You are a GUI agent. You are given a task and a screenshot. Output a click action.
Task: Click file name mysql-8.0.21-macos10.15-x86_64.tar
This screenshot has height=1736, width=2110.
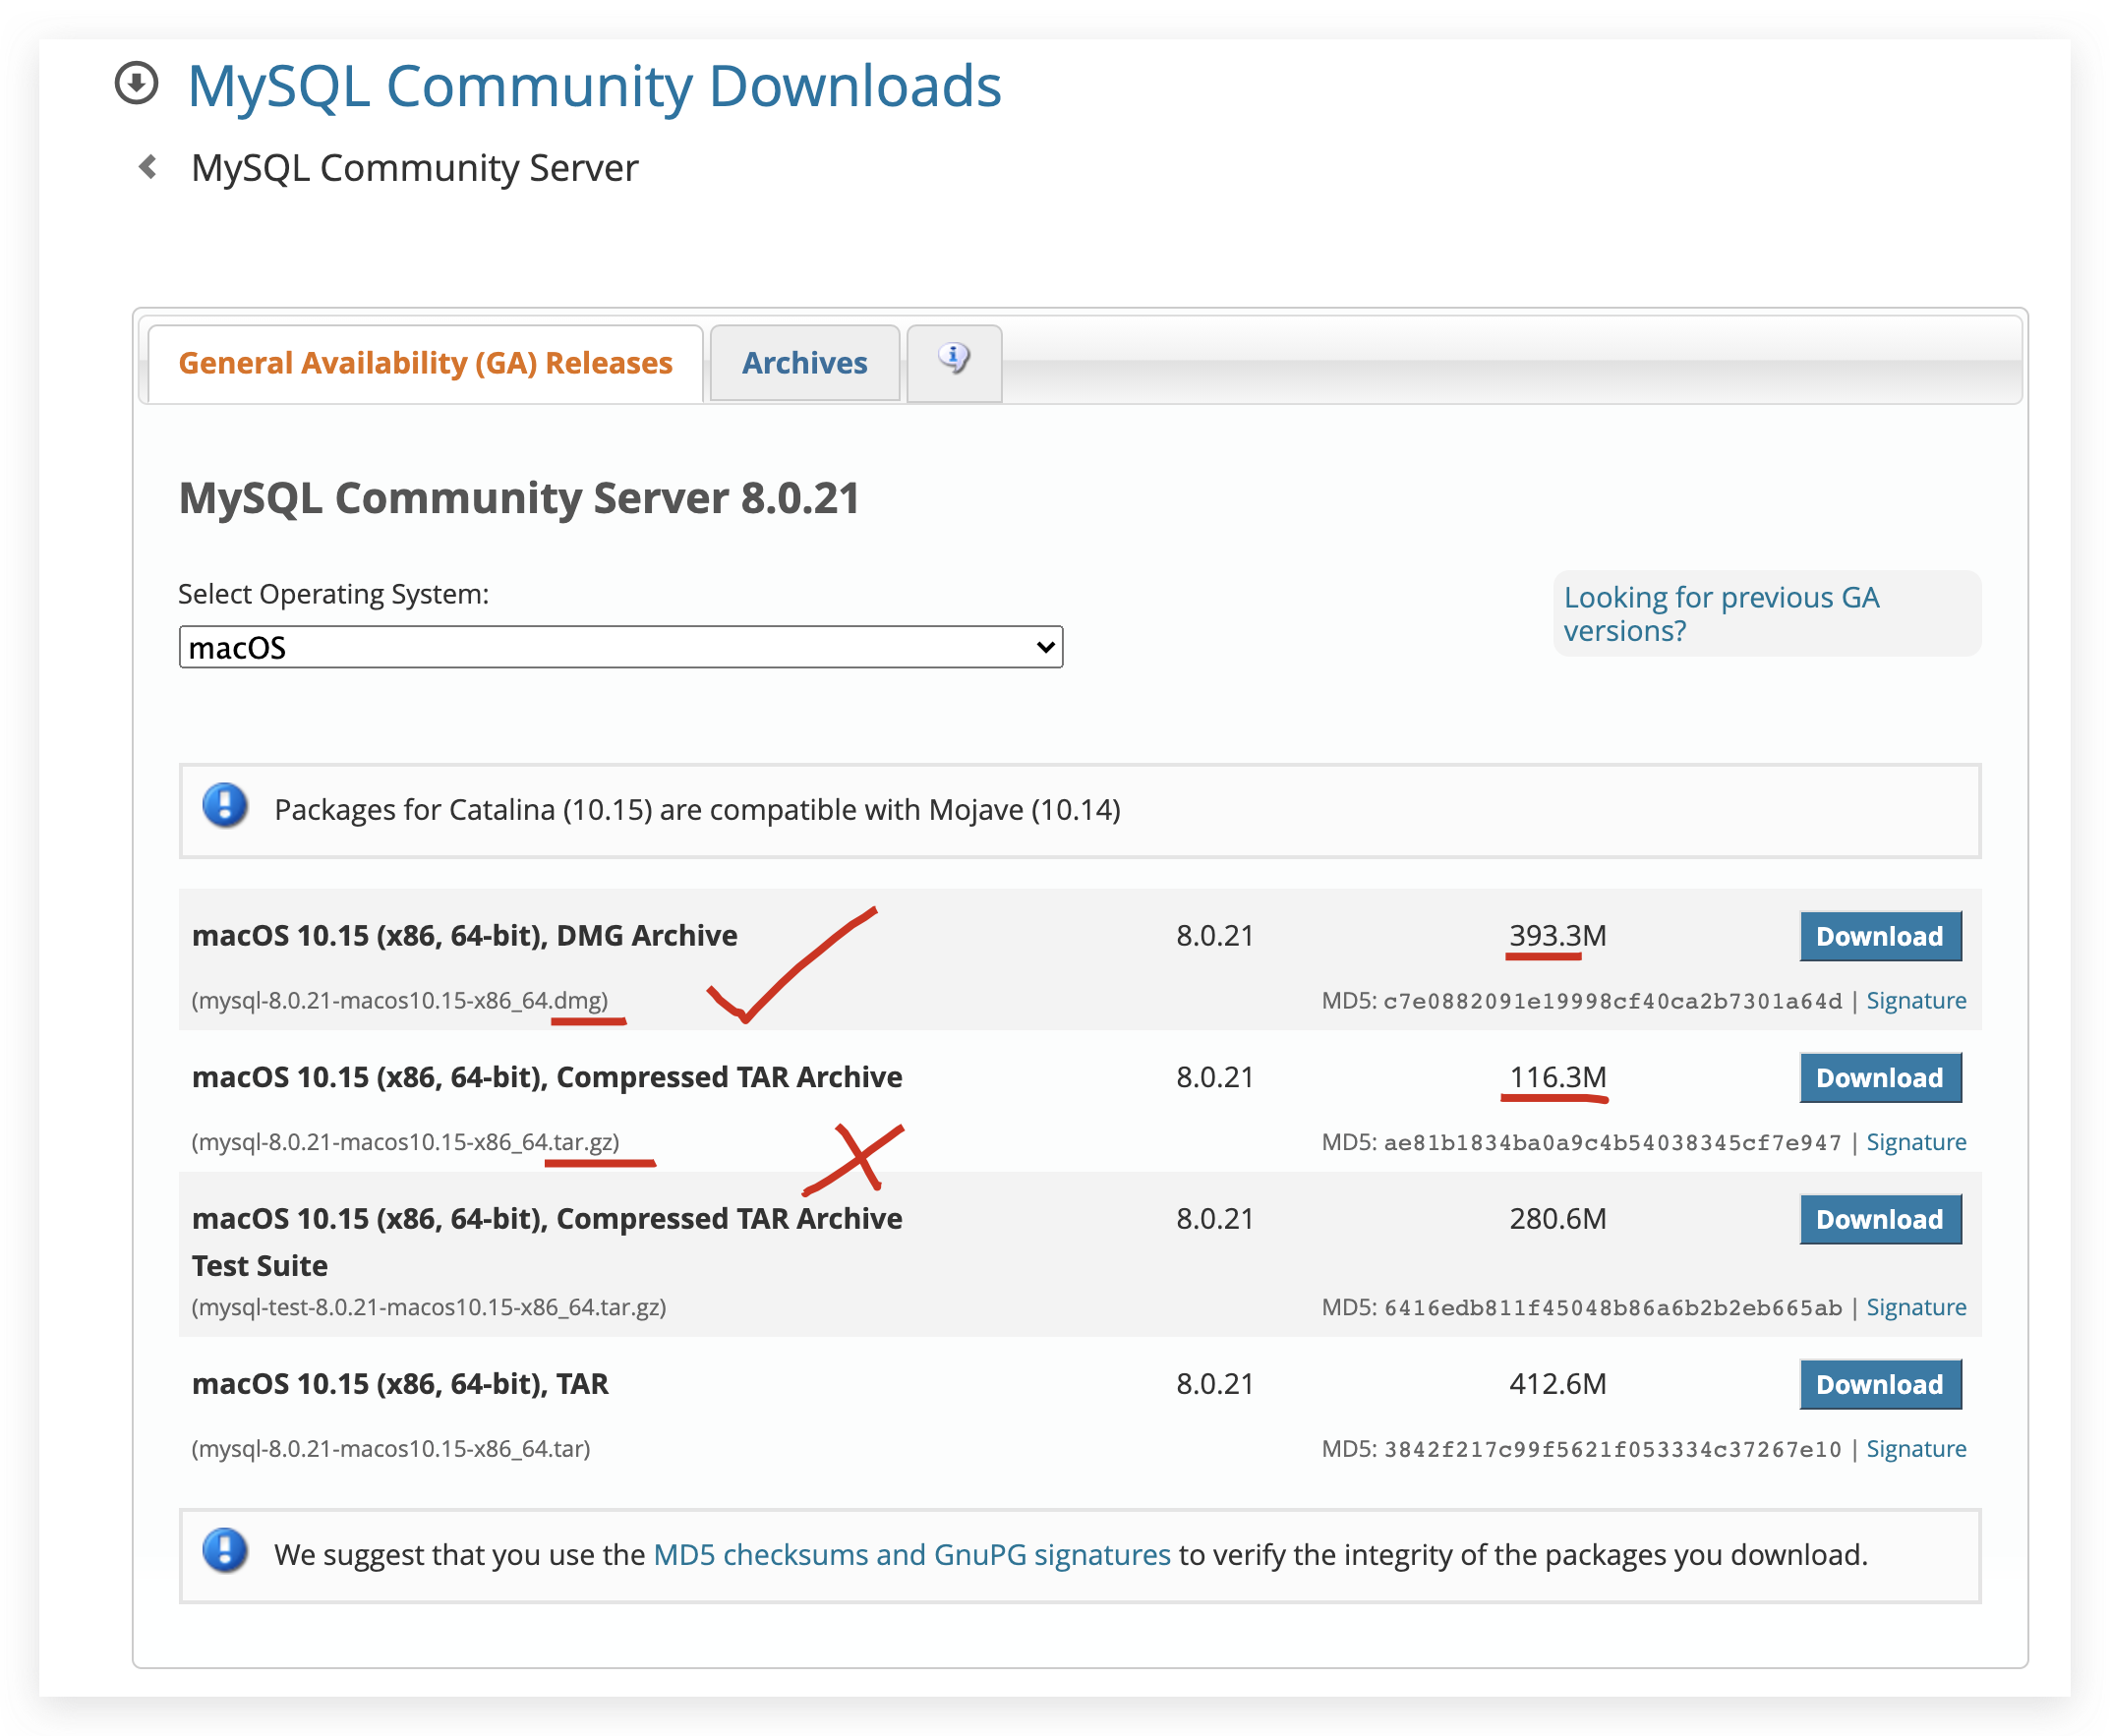(391, 1450)
